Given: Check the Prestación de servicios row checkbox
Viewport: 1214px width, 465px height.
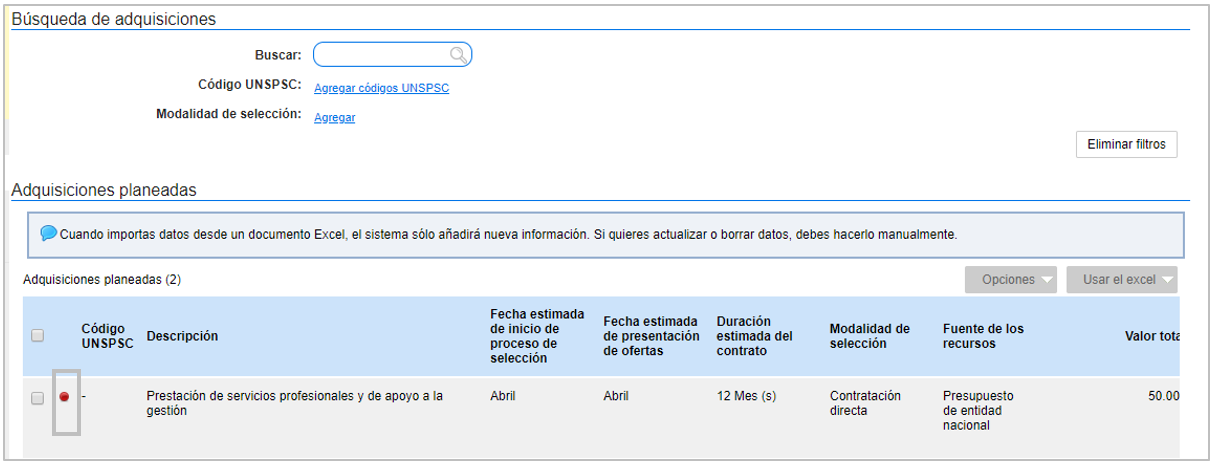Looking at the screenshot, I should (38, 398).
